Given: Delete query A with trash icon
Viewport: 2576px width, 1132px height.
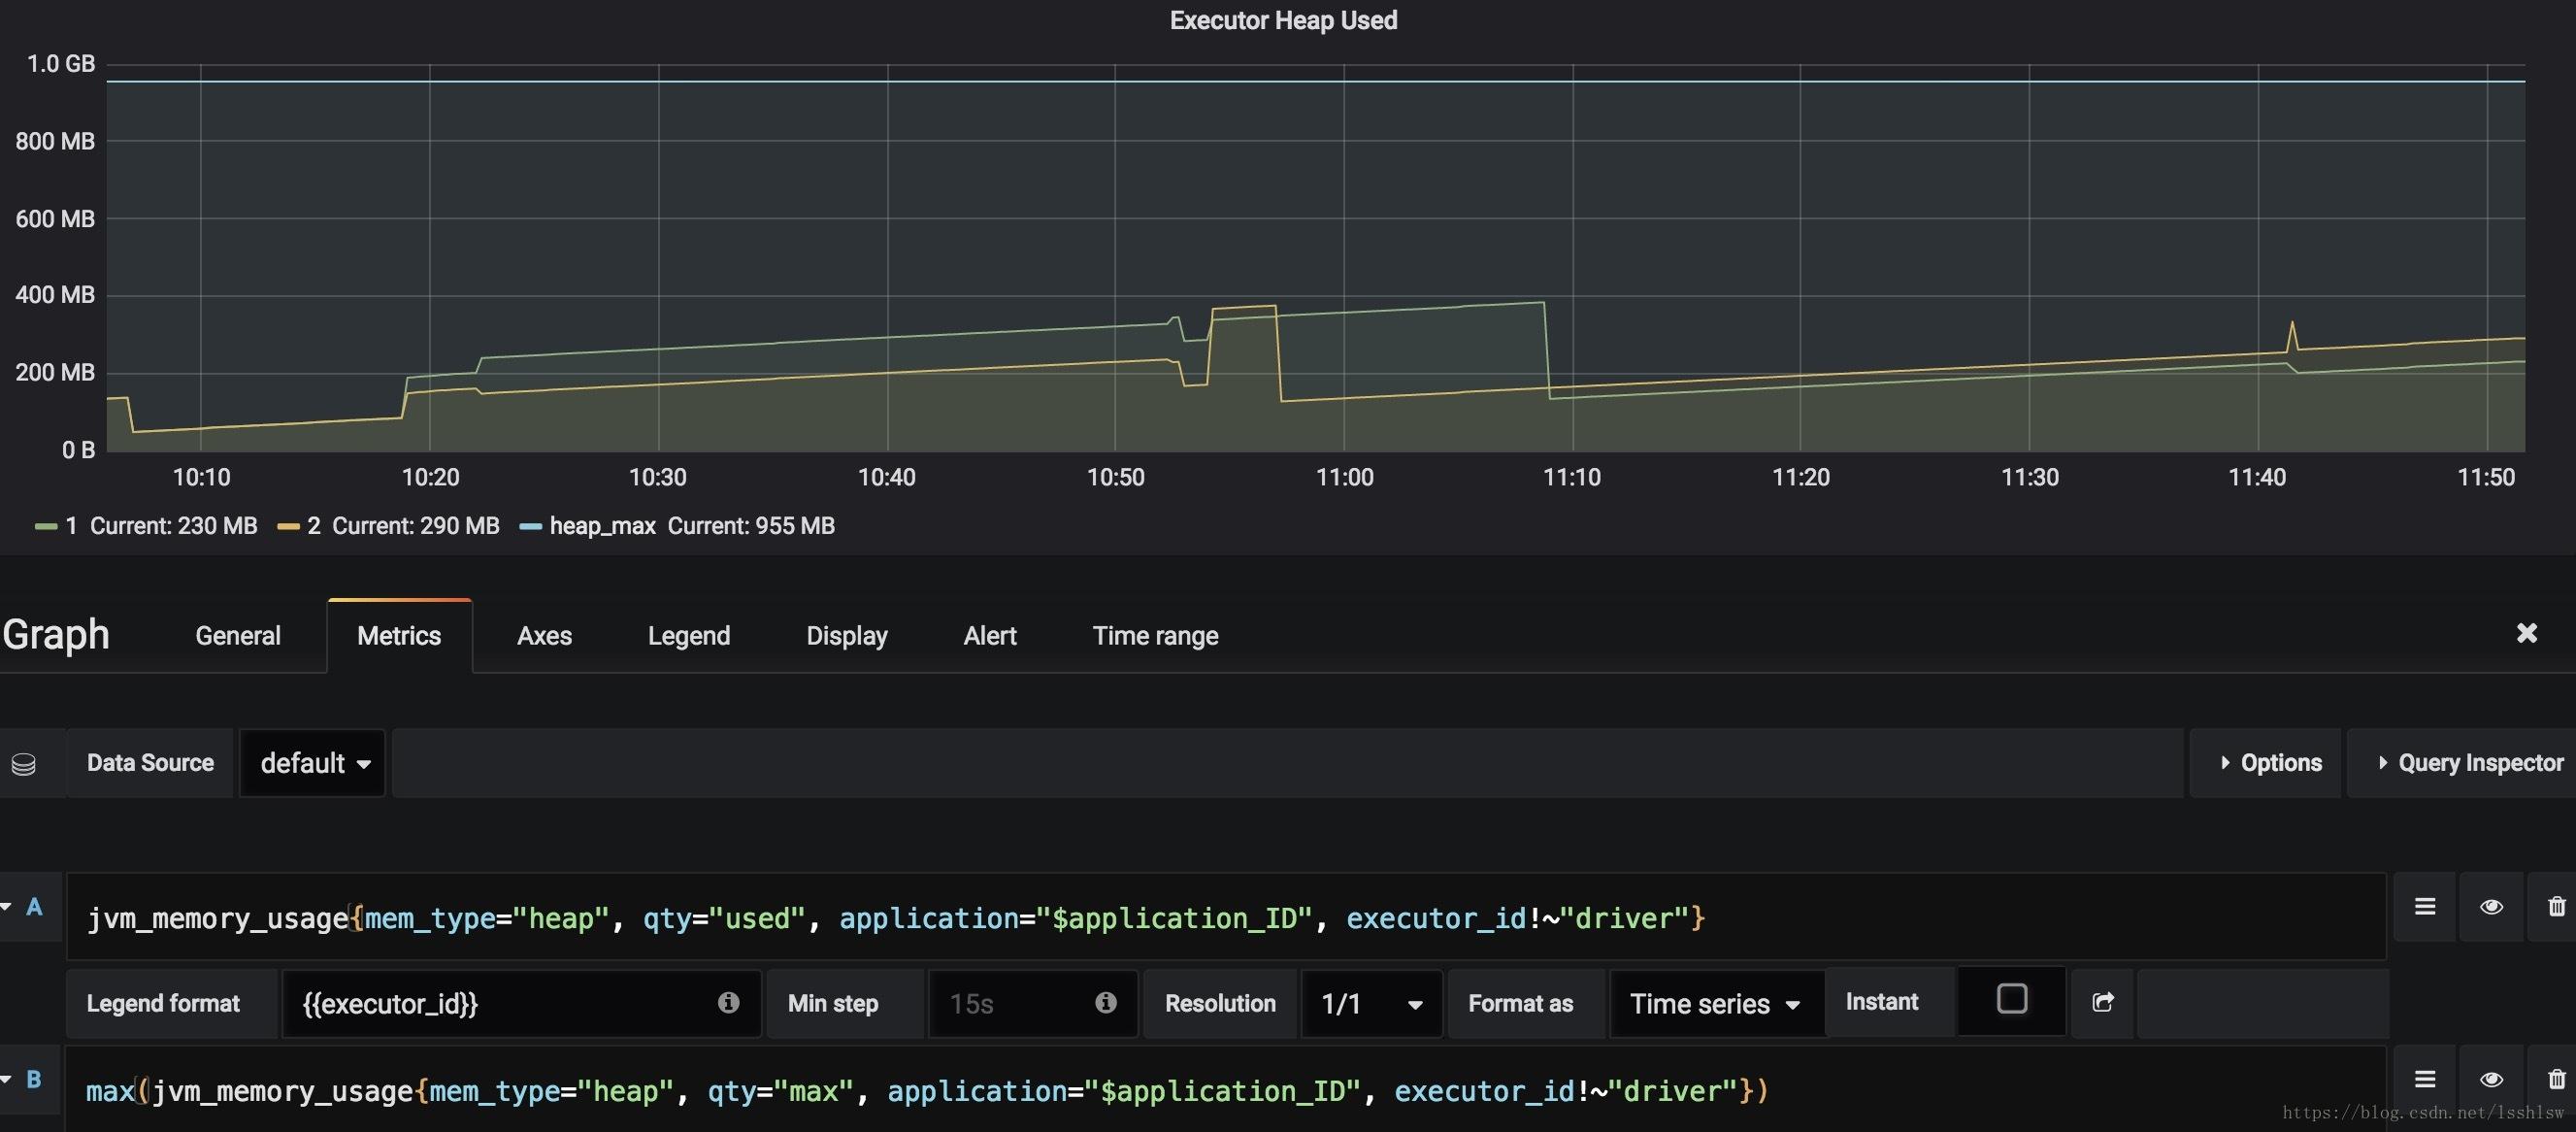Looking at the screenshot, I should (x=2556, y=907).
